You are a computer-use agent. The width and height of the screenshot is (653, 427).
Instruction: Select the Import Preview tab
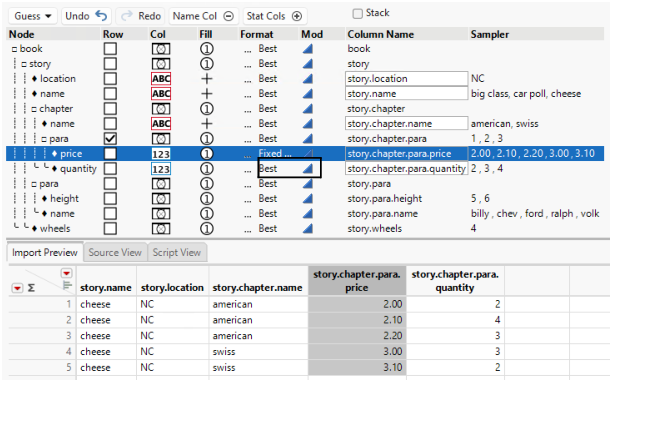point(45,253)
